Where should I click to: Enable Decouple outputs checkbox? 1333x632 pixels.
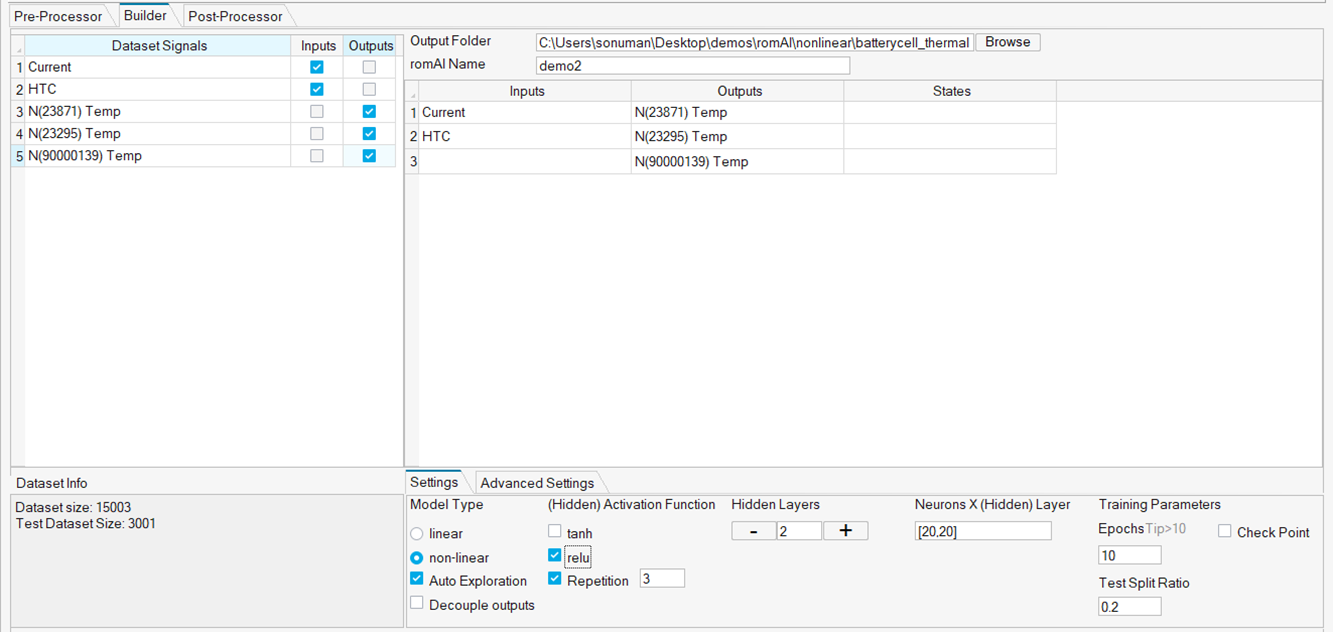coord(417,604)
